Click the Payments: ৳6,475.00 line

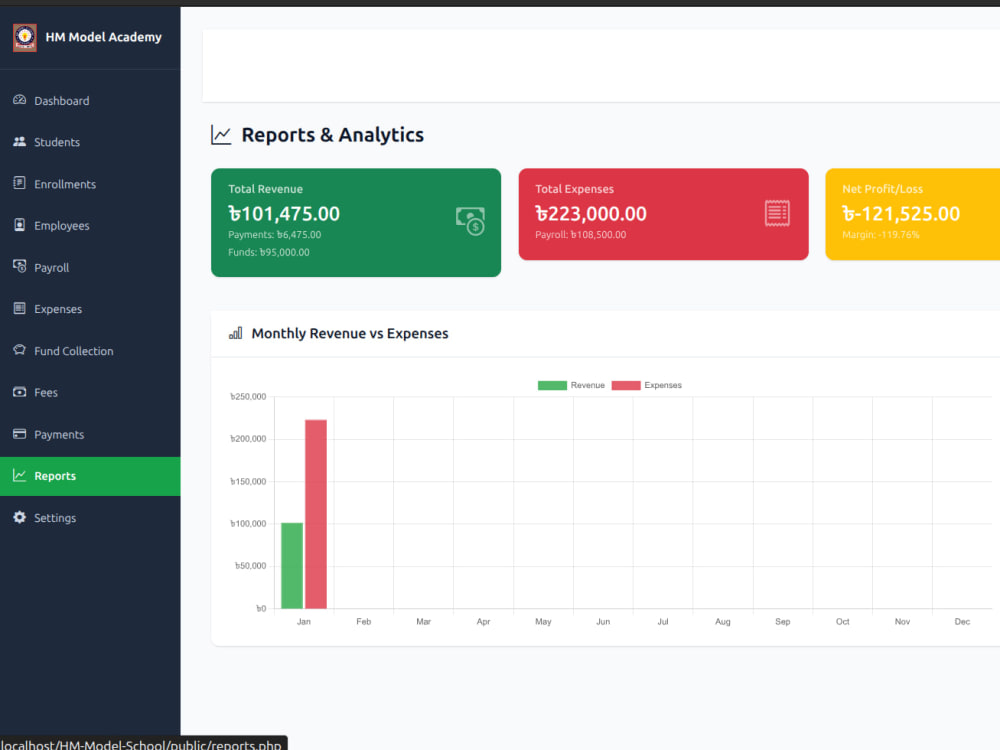[274, 235]
